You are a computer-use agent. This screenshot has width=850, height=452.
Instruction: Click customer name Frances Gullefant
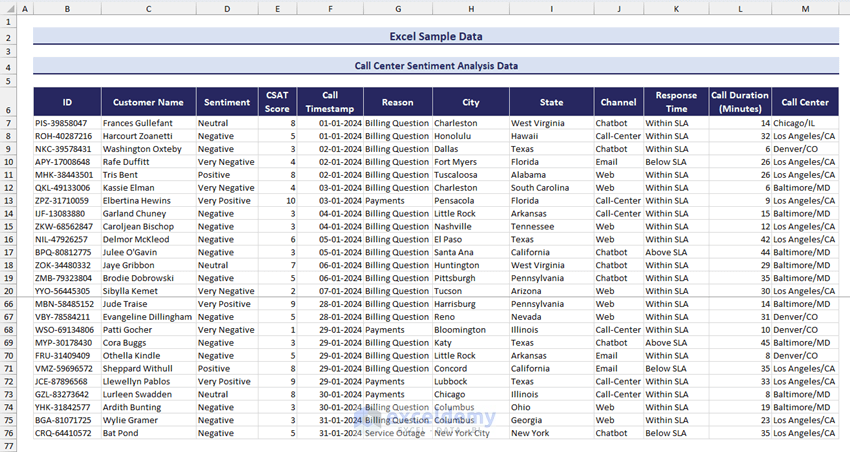coord(149,123)
